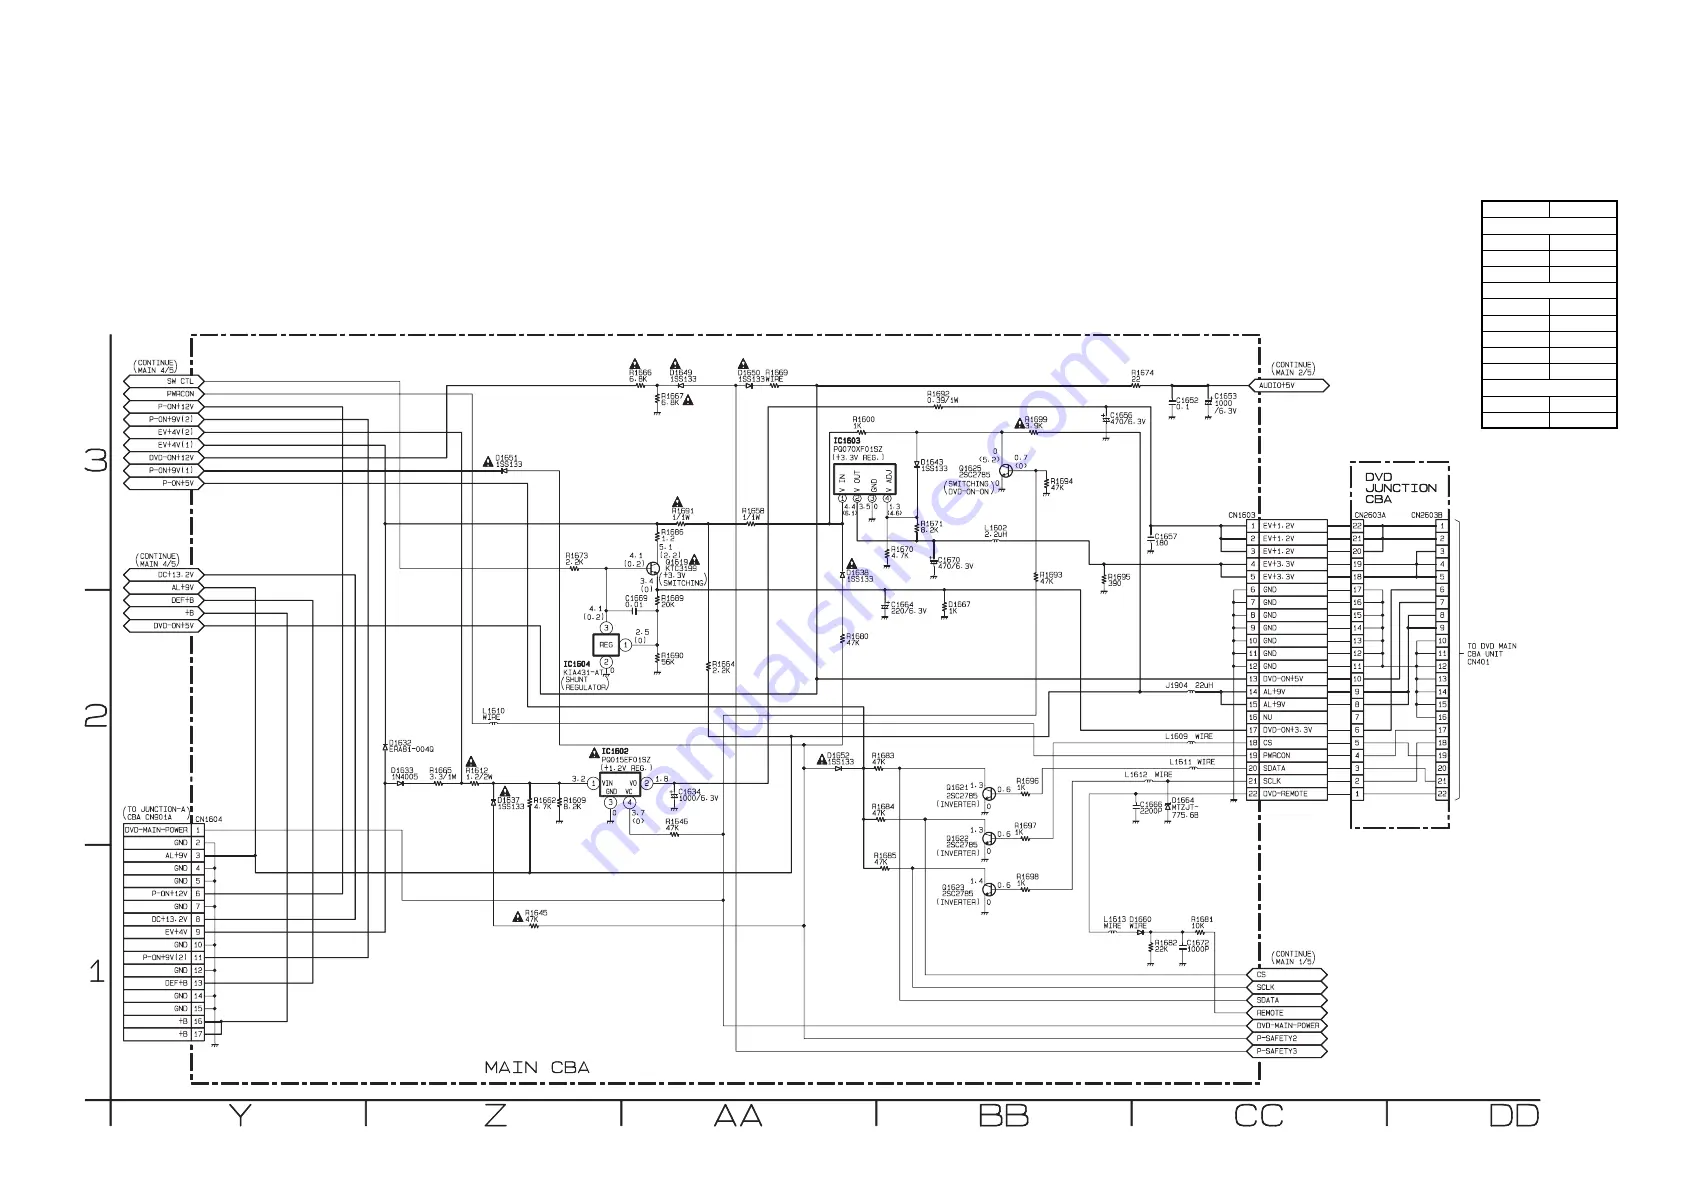Image resolution: width=1701 pixels, height=1191 pixels.
Task: Select the DVD-ON+3.3V pin 17 row
Action: pos(1287,730)
